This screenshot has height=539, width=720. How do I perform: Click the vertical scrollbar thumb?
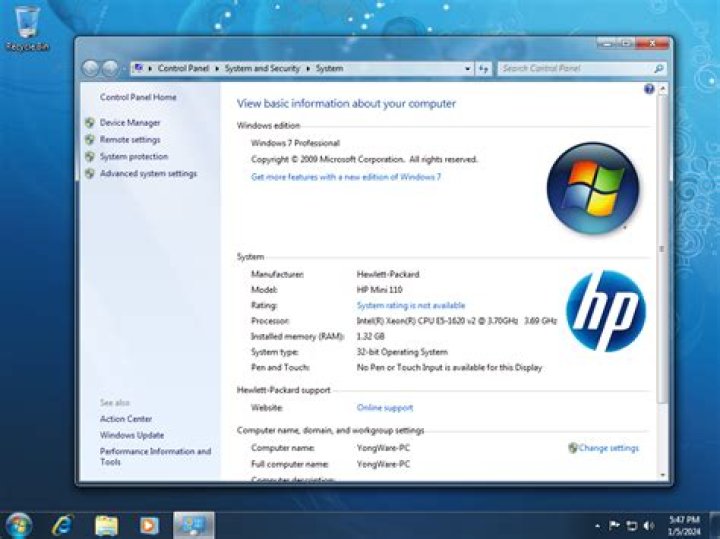(662, 249)
